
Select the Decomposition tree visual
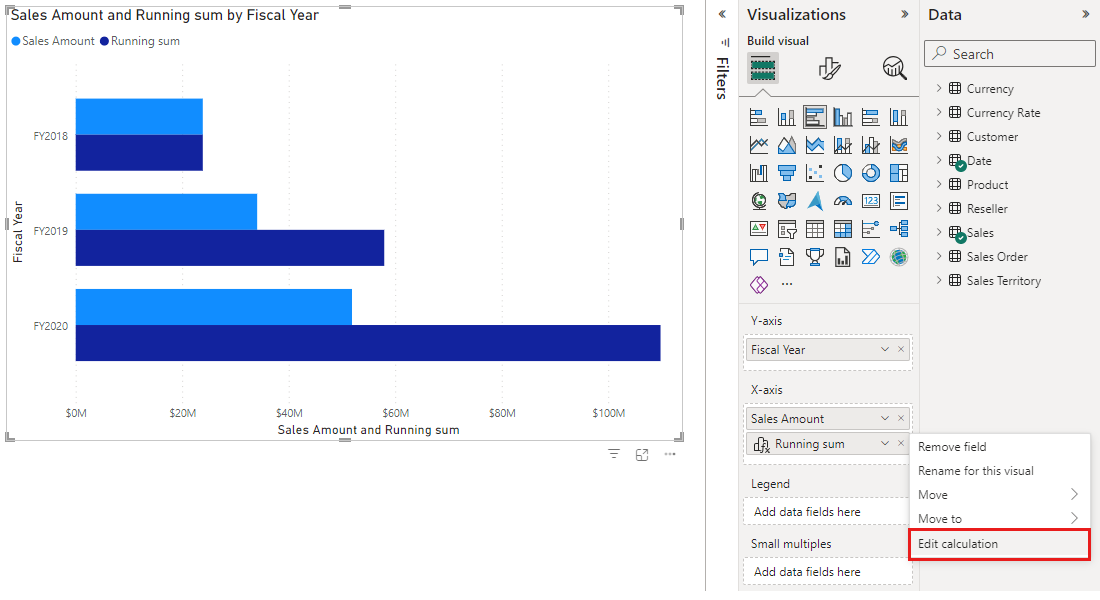(899, 229)
